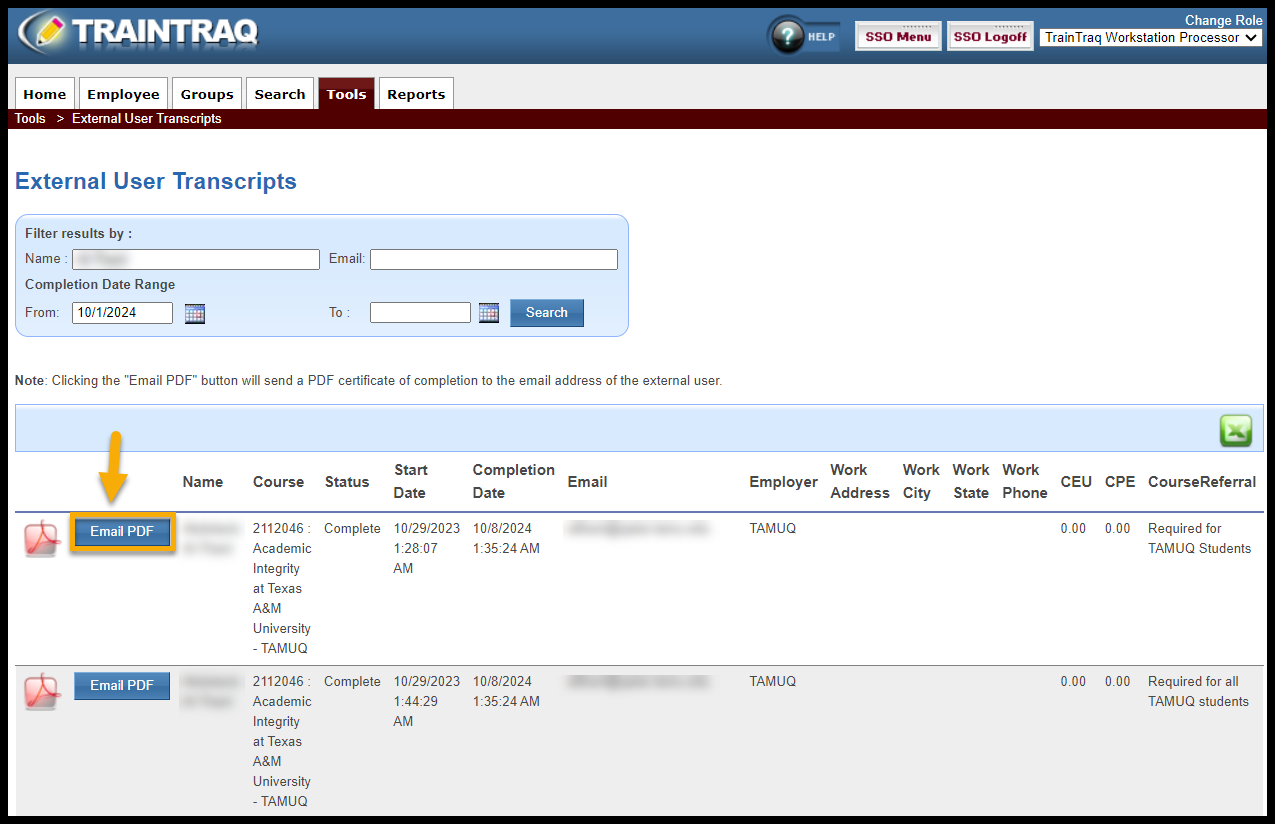
Task: Click the Excel export icon
Action: (1235, 431)
